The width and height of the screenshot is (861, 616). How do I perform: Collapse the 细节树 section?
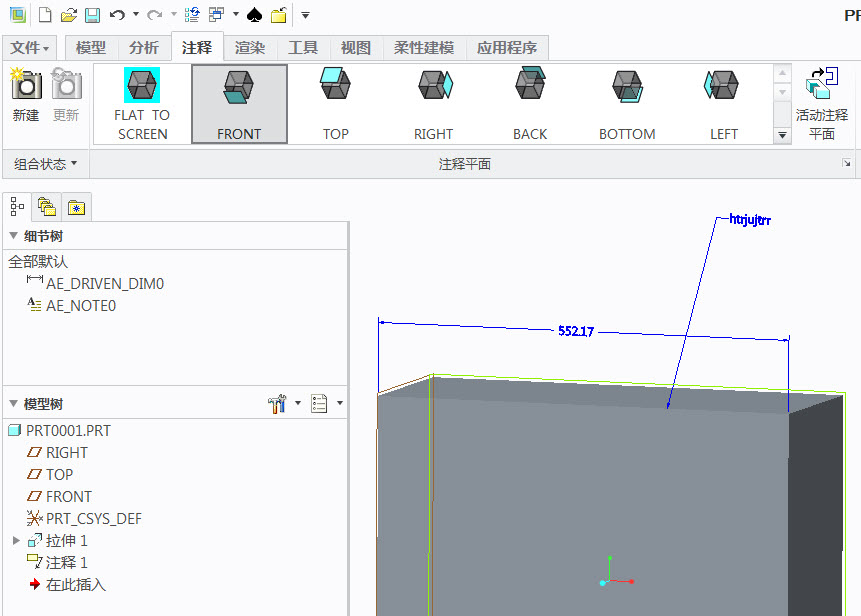coord(14,236)
